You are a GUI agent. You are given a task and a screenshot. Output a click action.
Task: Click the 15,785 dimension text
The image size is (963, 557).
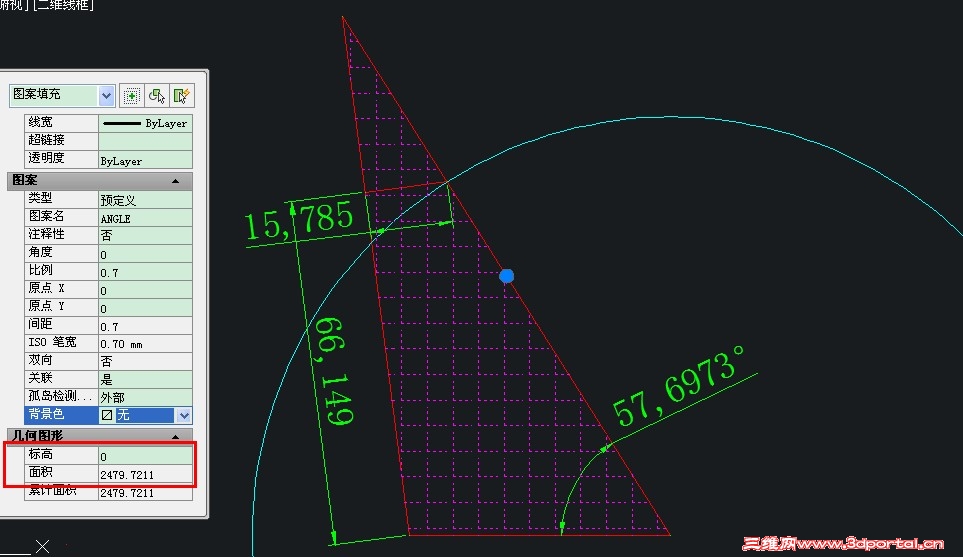point(299,220)
